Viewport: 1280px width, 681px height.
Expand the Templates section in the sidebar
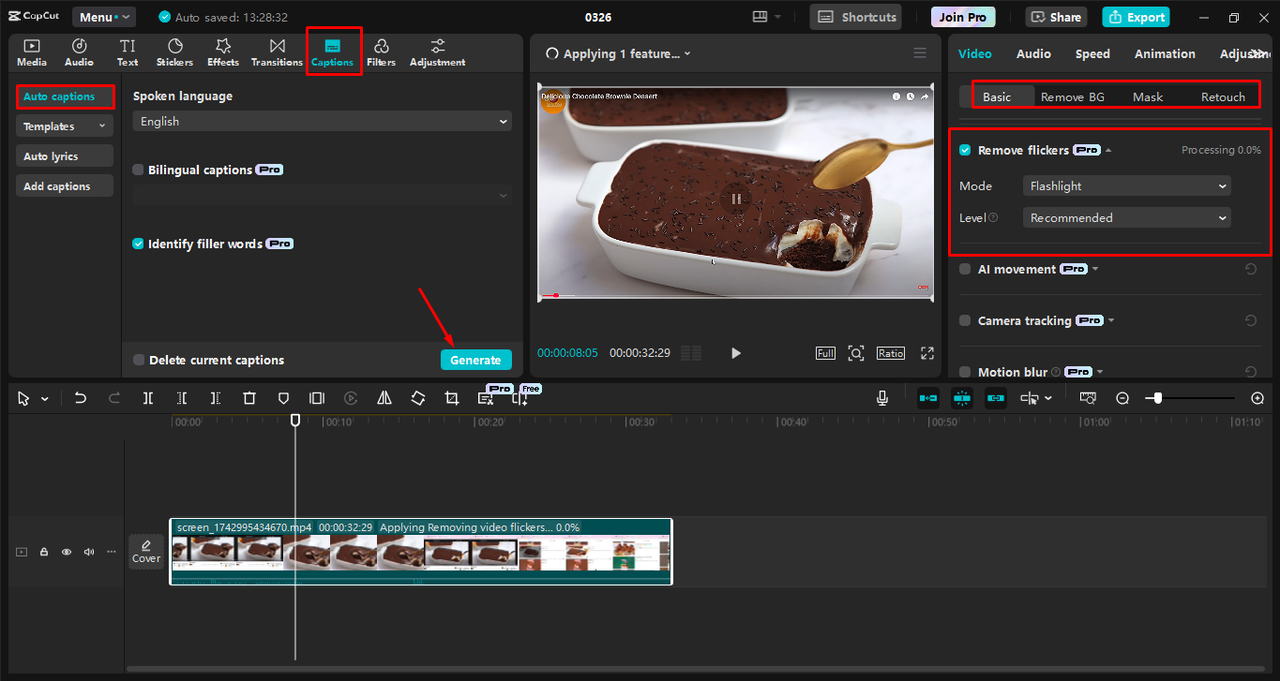64,125
